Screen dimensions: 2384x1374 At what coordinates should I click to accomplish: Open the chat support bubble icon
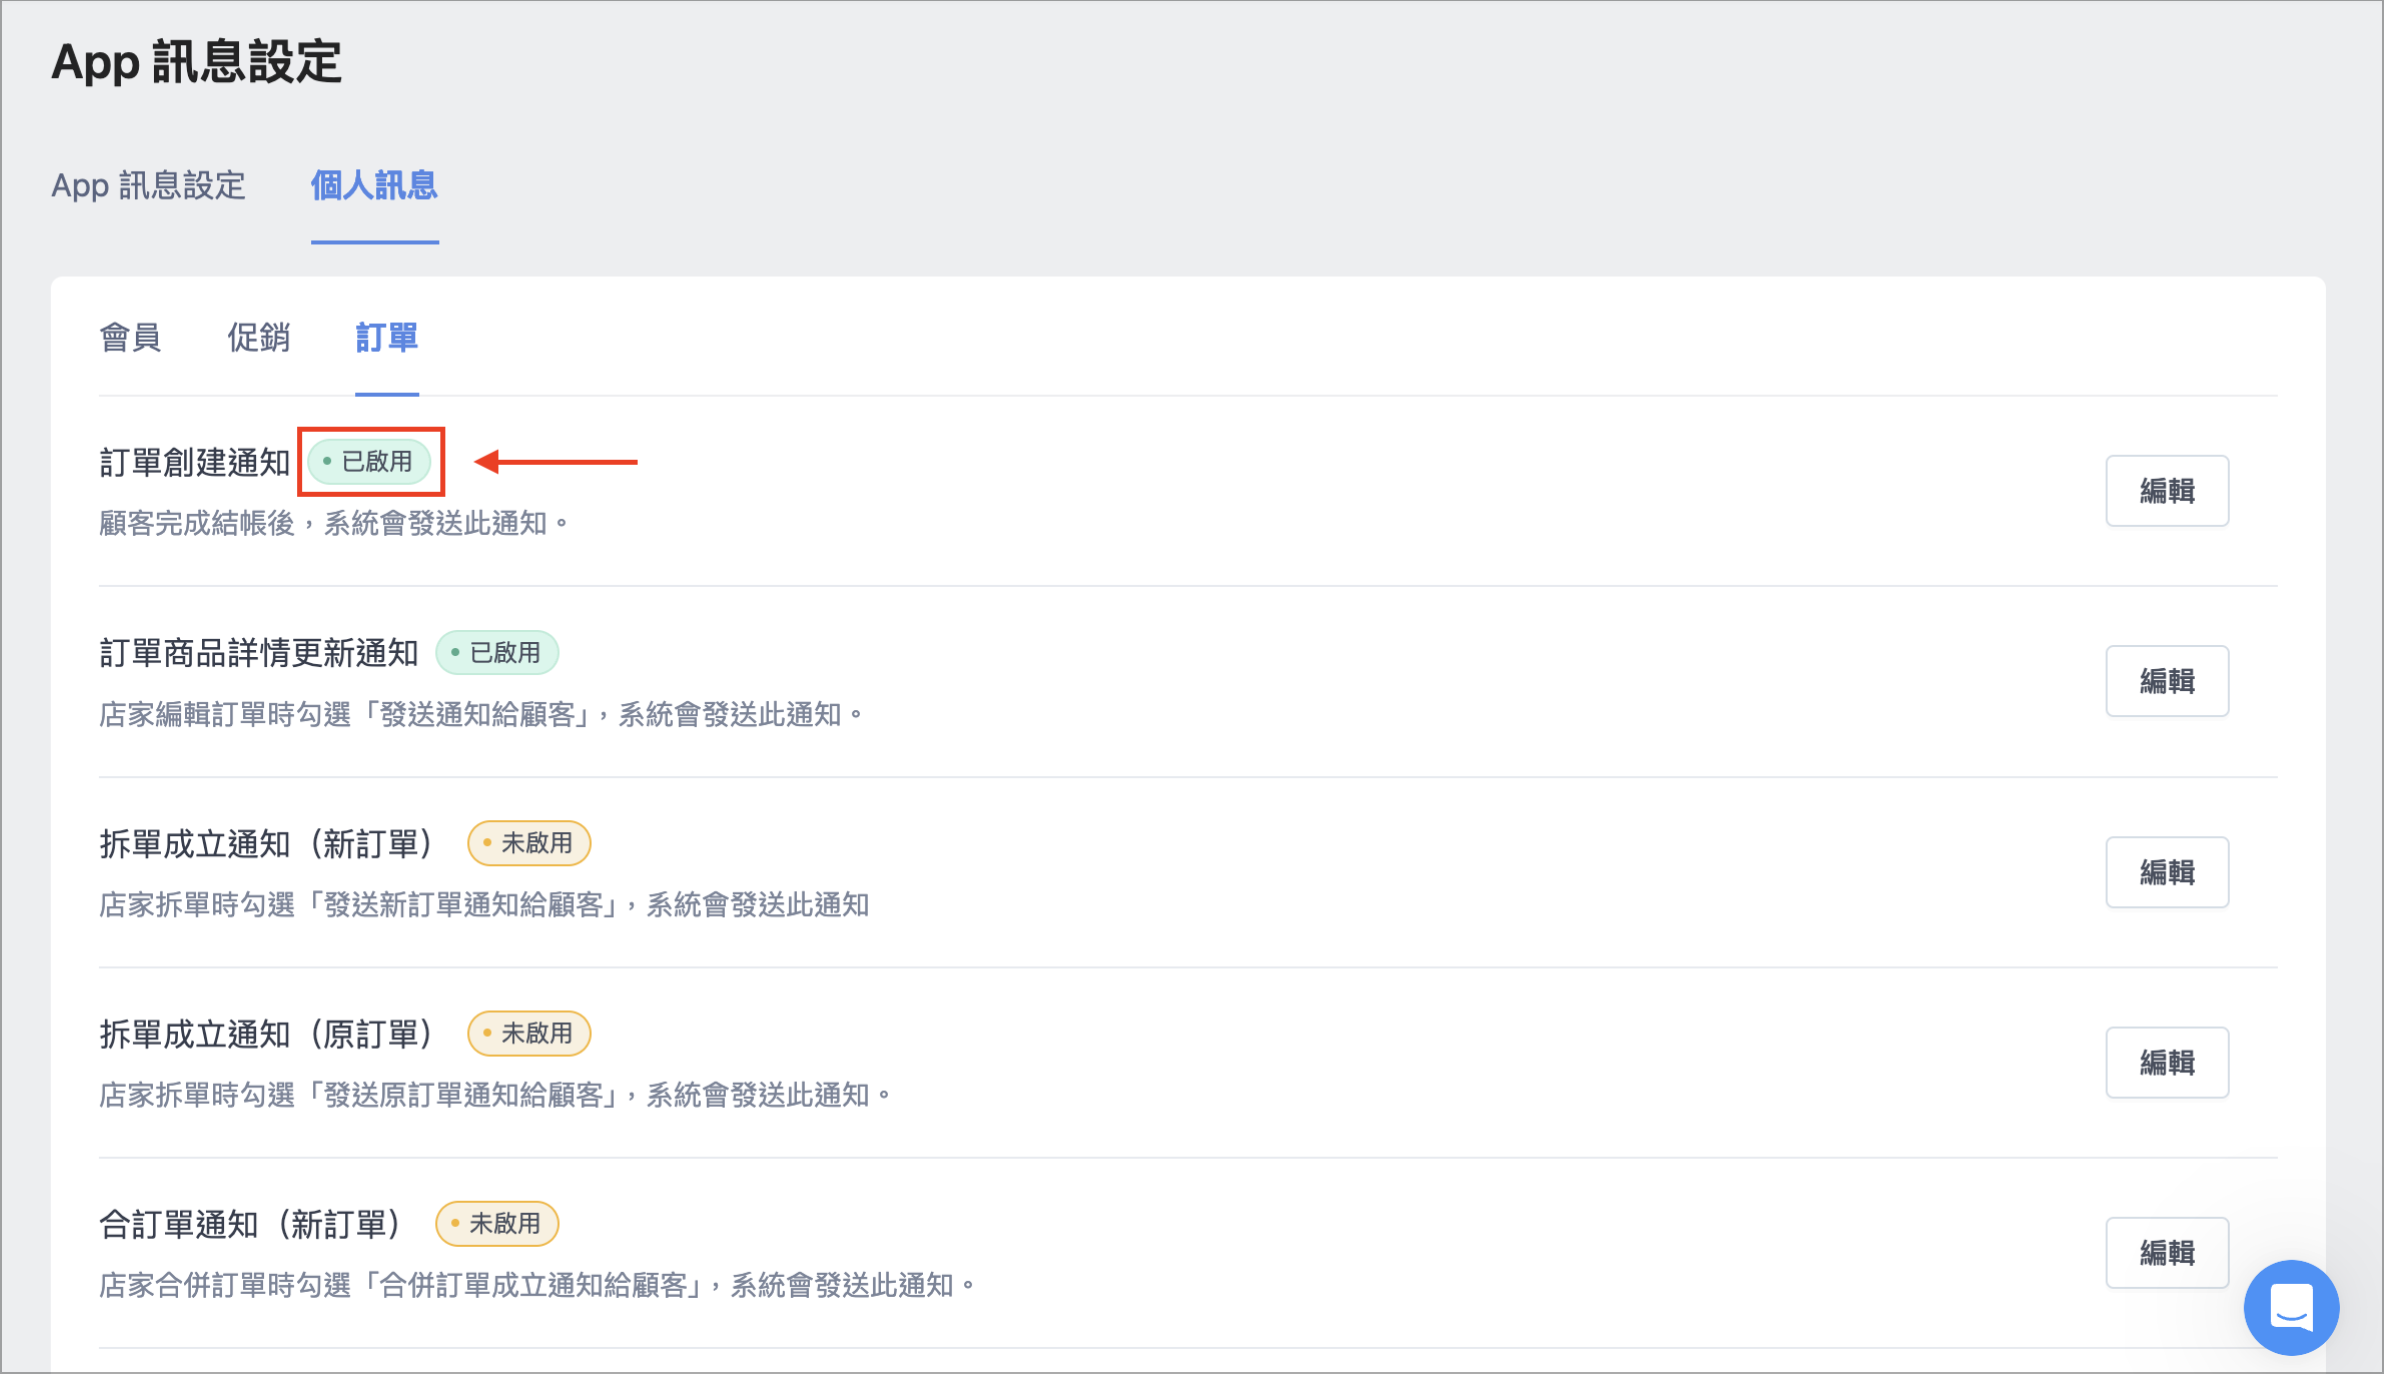point(2291,1307)
